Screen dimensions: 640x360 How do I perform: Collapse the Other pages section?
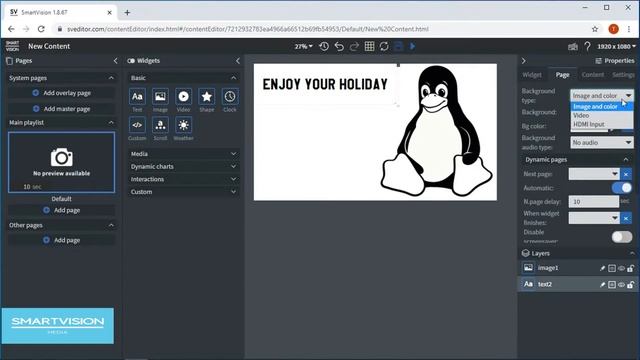111,225
